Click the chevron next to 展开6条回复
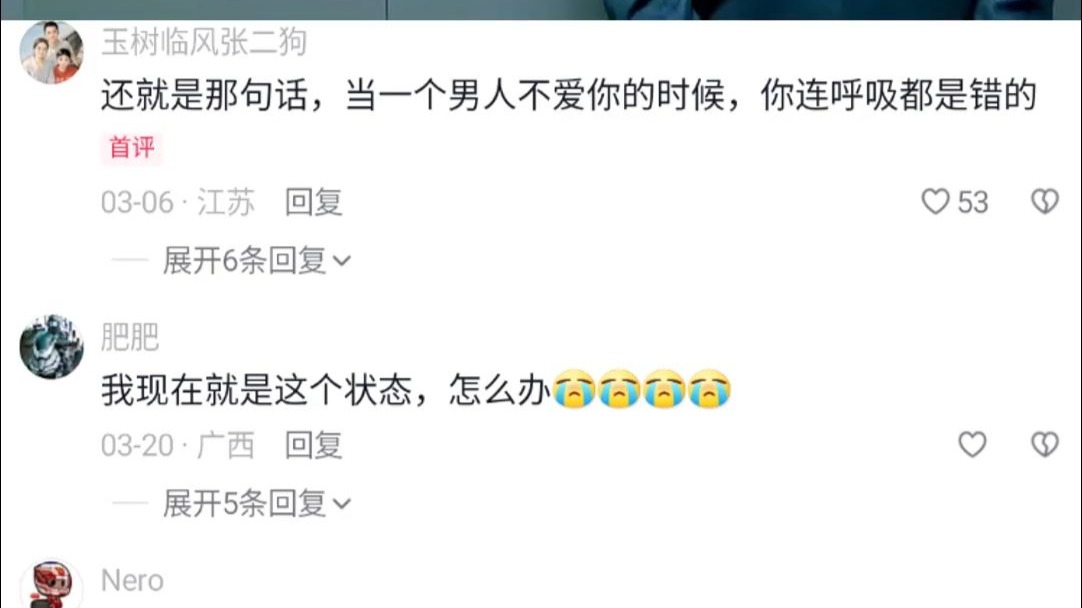Image resolution: width=1082 pixels, height=608 pixels. 342,262
